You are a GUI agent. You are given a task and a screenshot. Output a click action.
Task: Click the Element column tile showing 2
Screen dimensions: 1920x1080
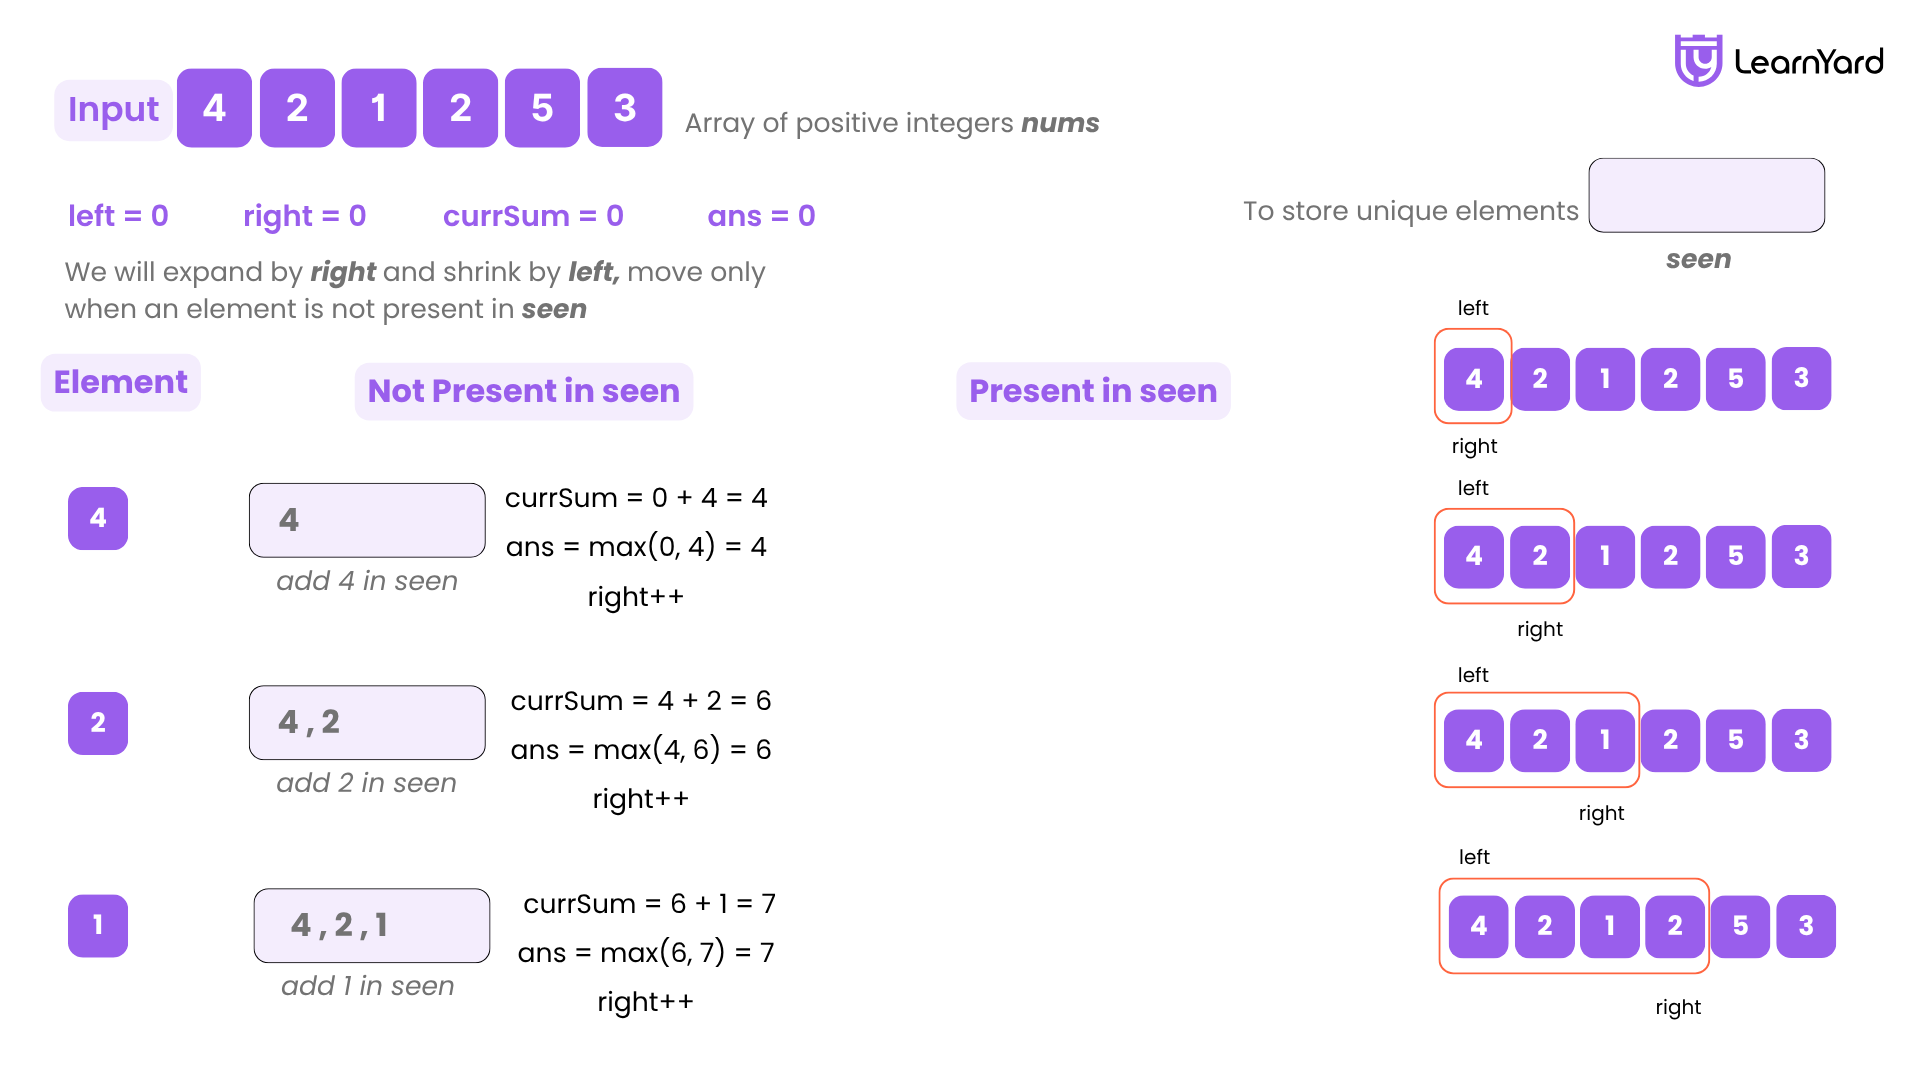tap(98, 723)
